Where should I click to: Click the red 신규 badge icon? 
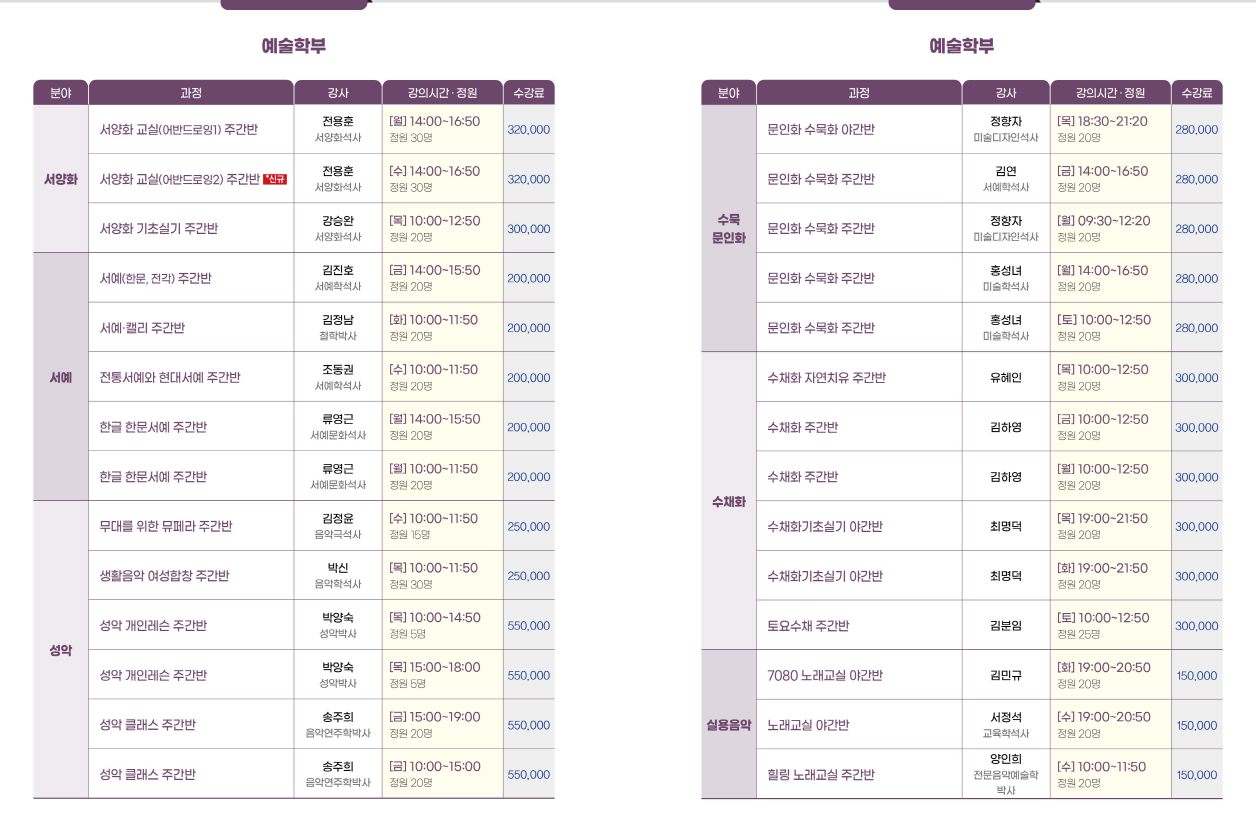coord(275,179)
